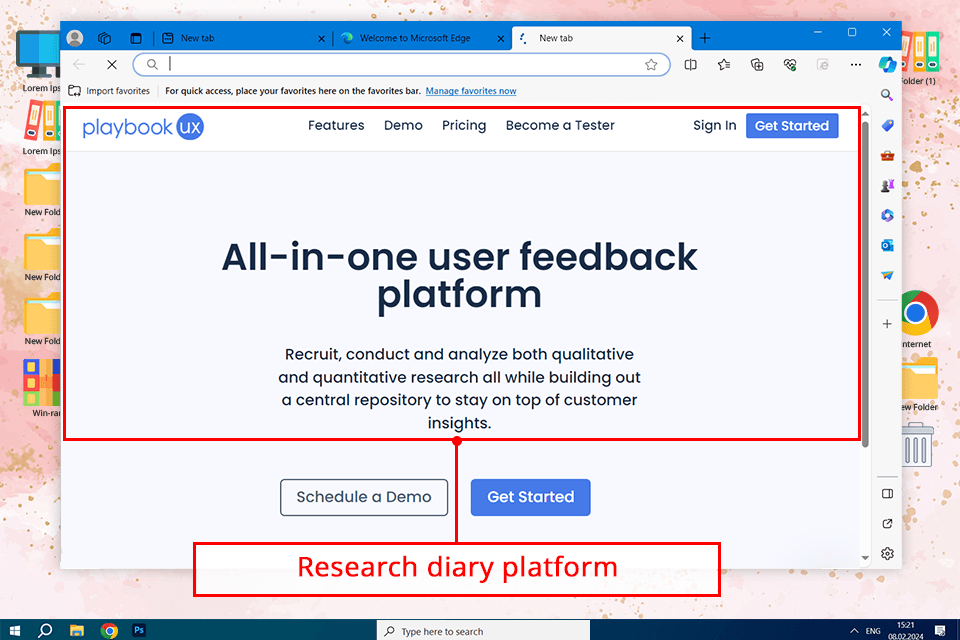The width and height of the screenshot is (960, 640).
Task: Click the playbook ux logo
Action: 143,127
